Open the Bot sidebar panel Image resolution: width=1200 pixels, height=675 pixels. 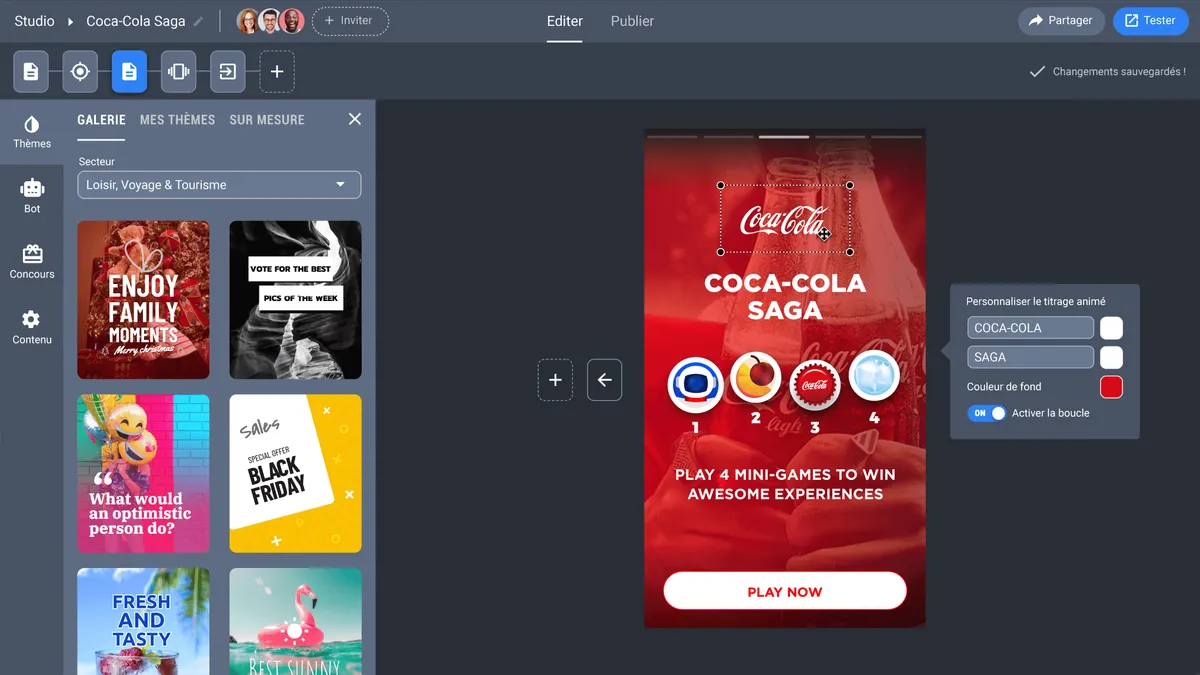[32, 196]
